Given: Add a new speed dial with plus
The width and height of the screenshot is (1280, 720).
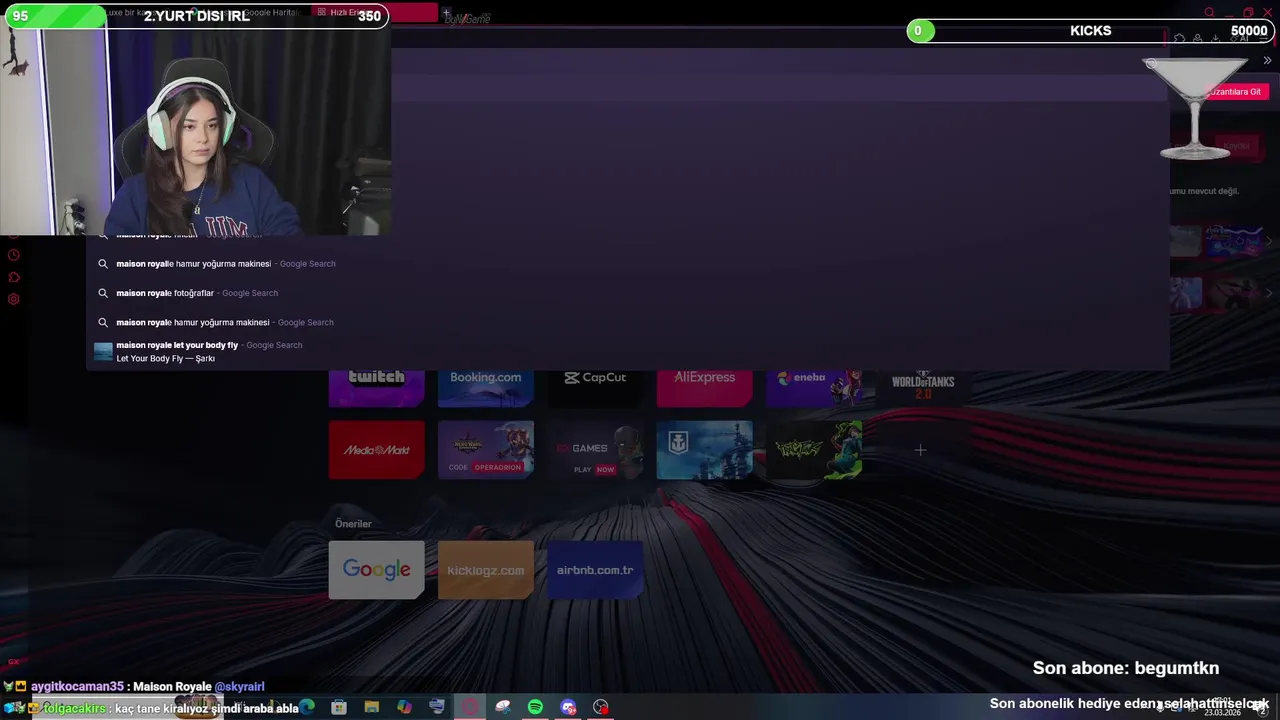Looking at the screenshot, I should coord(920,450).
